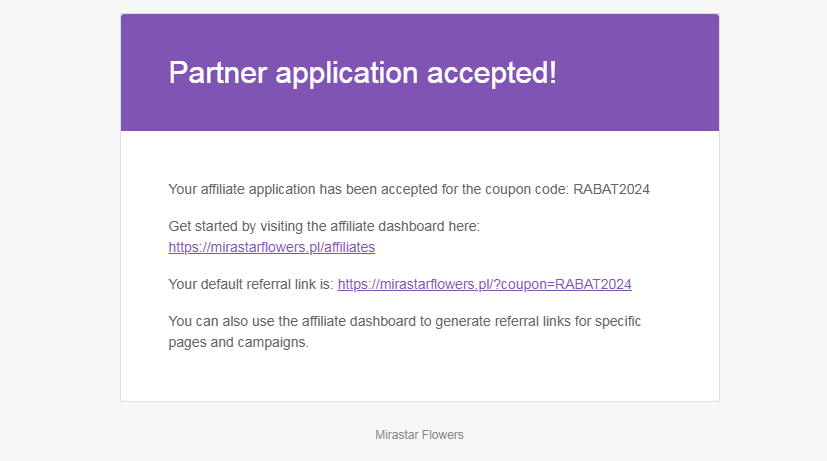Click the 'Get started by visiting' text line

324,226
